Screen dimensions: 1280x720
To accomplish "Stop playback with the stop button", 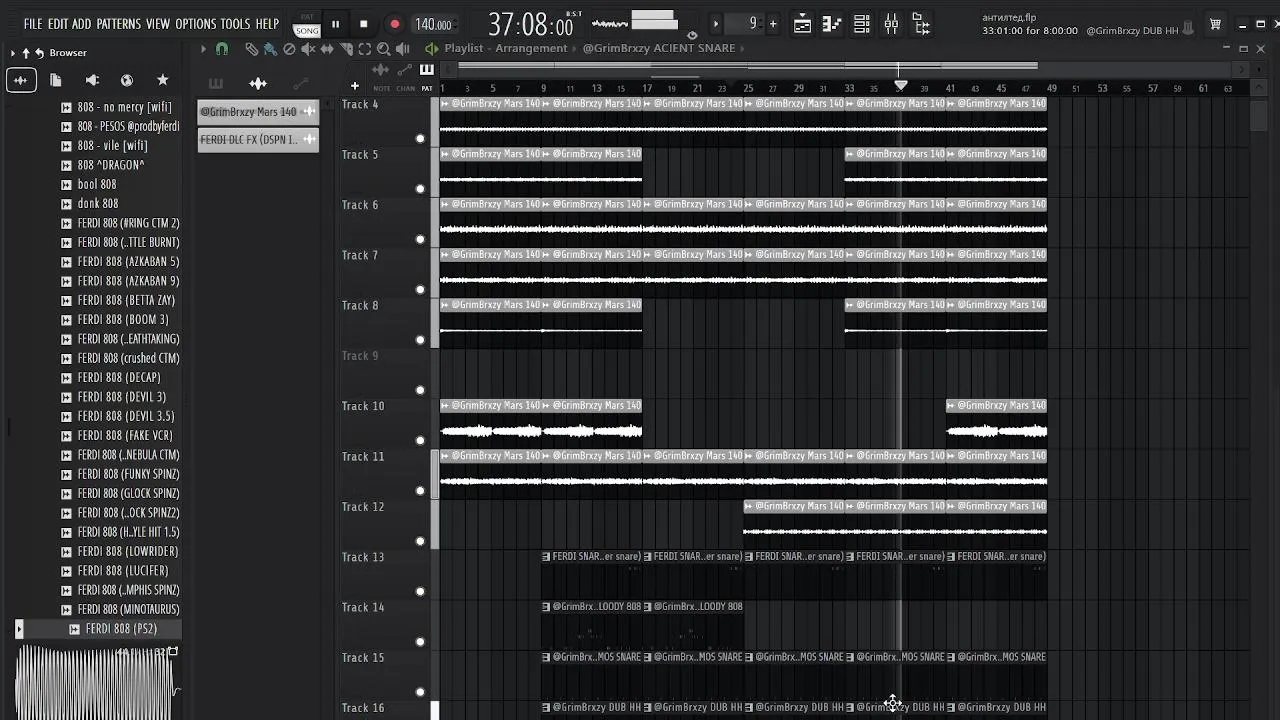I will pos(364,24).
